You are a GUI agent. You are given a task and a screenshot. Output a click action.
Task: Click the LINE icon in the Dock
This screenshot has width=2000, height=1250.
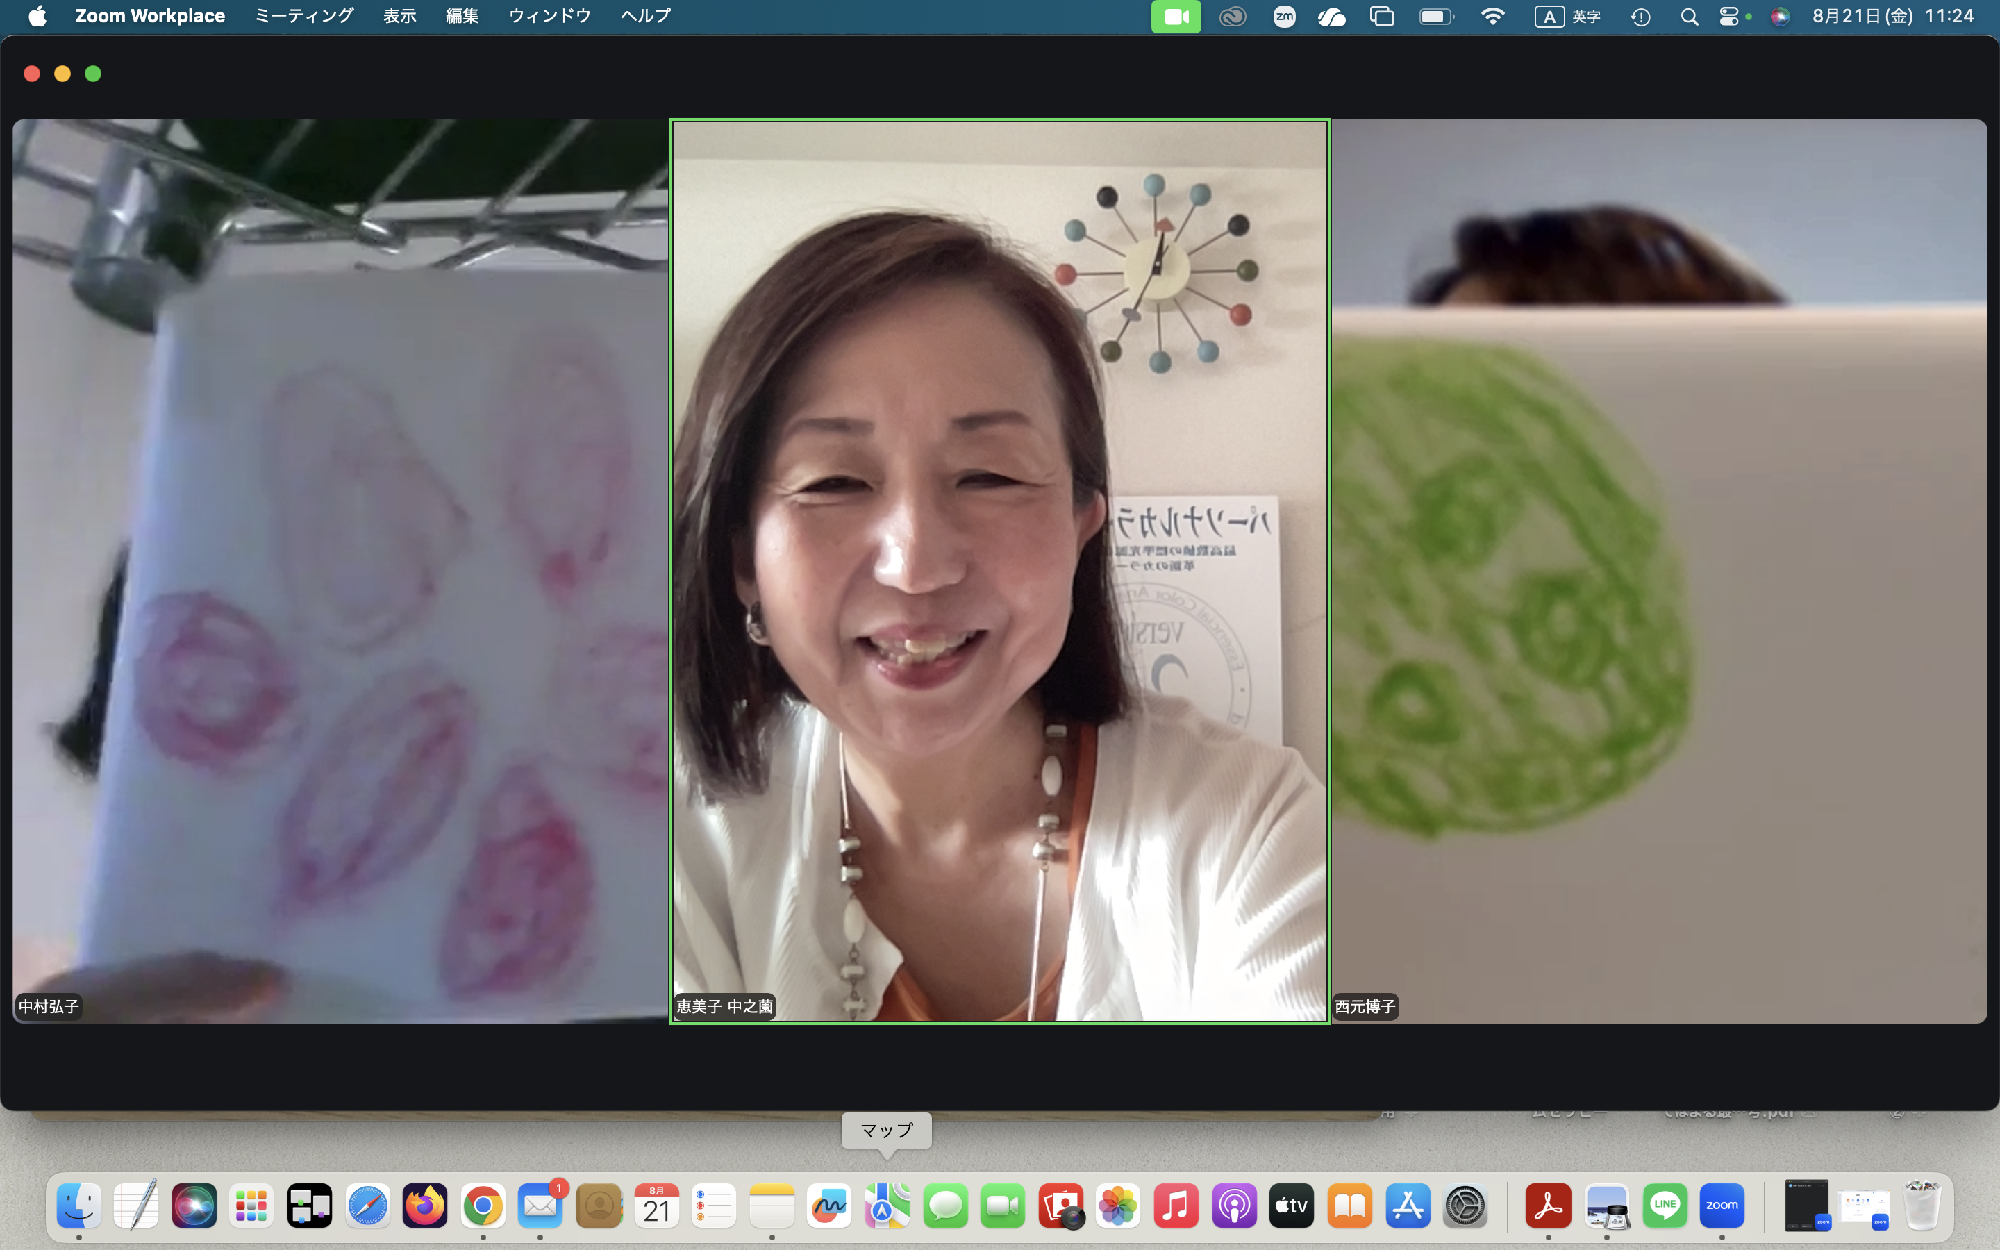tap(1665, 1206)
